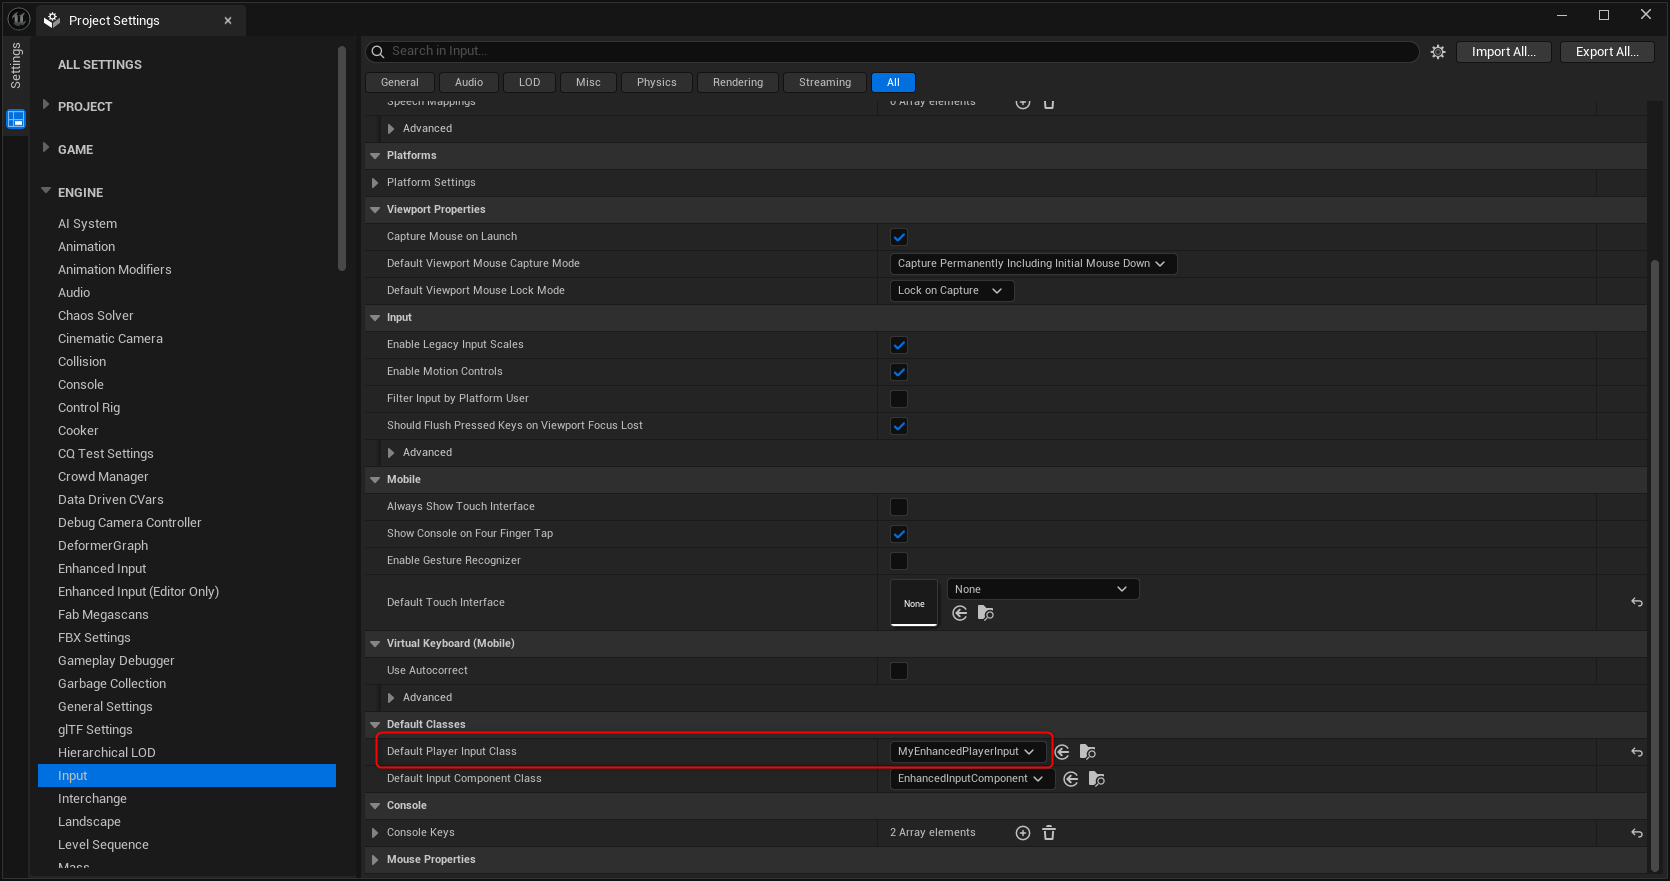
Task: Open Default Viewport Mouse Capture Mode dropdown
Action: tap(1033, 264)
